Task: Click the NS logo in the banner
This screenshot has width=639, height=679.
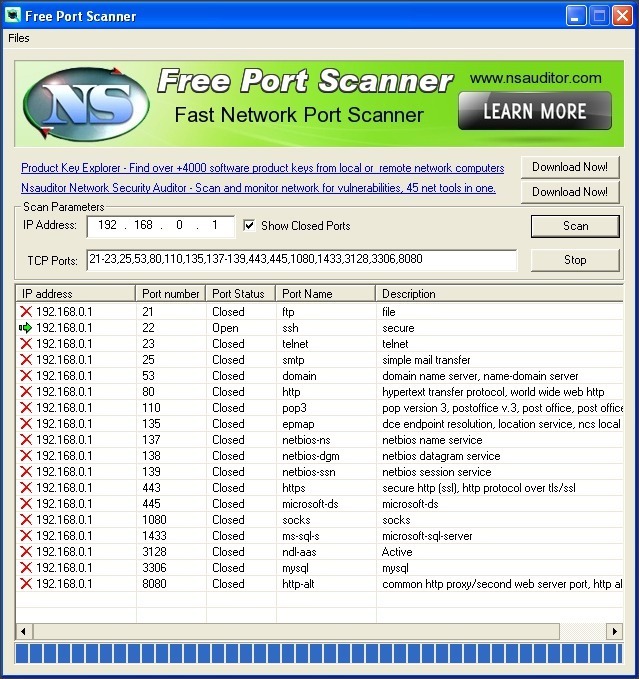Action: [x=86, y=104]
